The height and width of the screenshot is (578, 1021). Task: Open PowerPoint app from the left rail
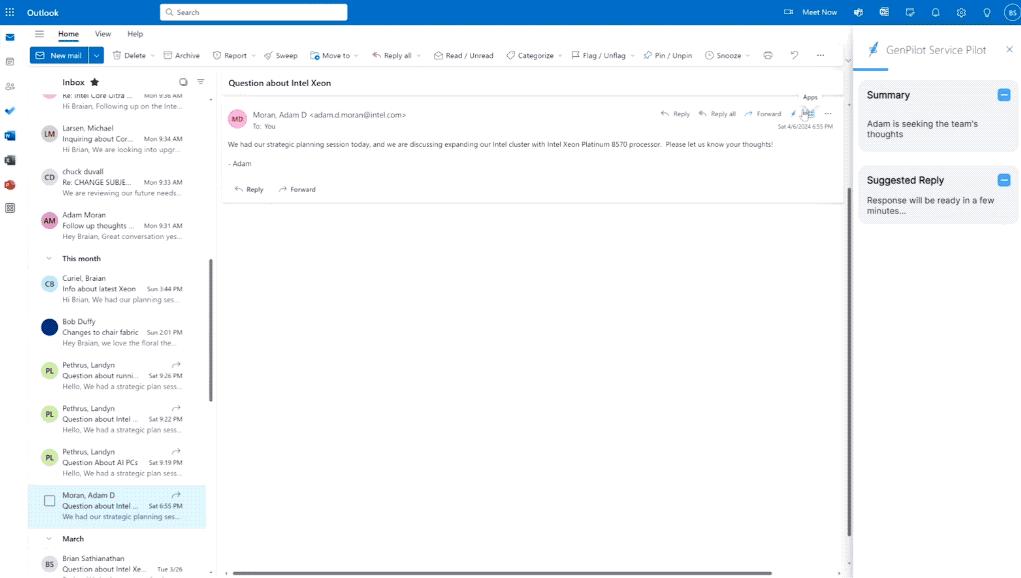[x=10, y=185]
